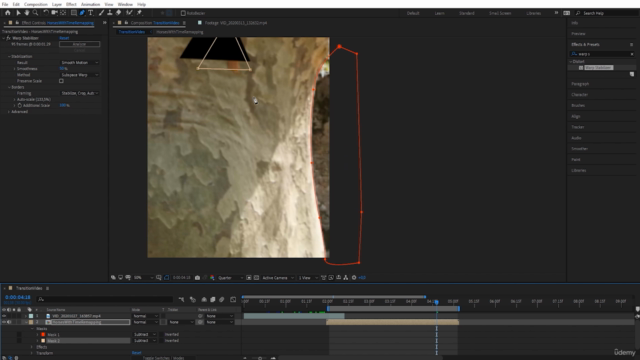The height and width of the screenshot is (360, 640).
Task: Click the composition mini-flowchart icon in timeline
Action: [182, 299]
